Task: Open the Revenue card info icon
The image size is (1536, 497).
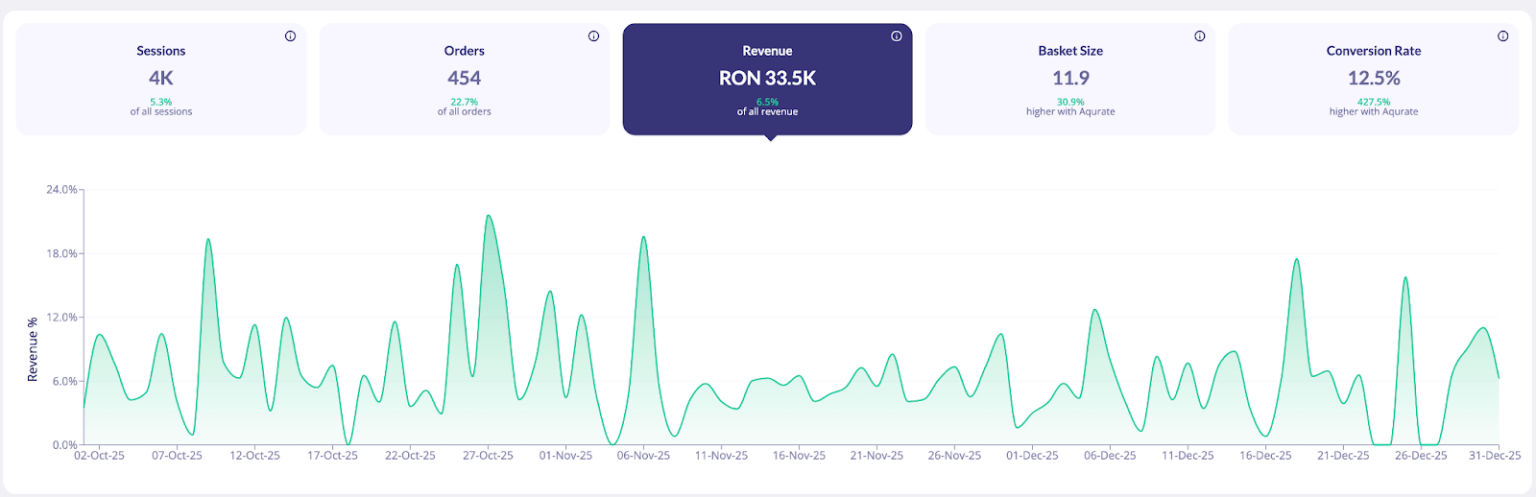Action: [896, 36]
